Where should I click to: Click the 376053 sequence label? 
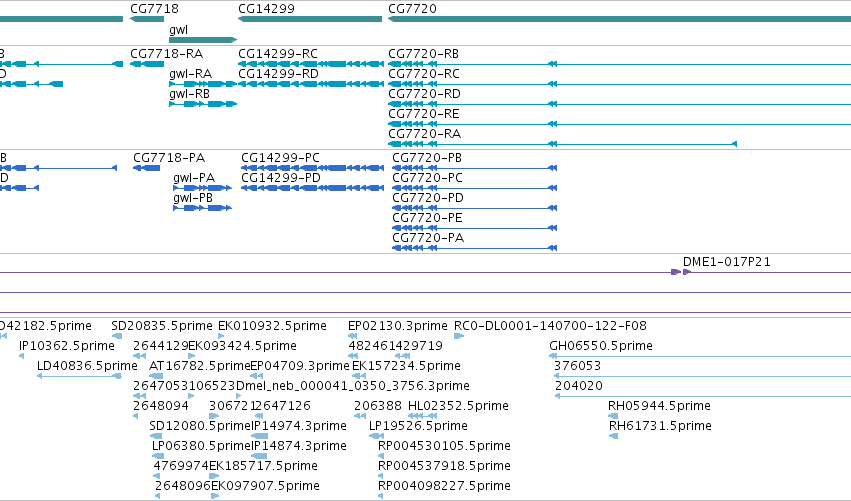pos(577,366)
